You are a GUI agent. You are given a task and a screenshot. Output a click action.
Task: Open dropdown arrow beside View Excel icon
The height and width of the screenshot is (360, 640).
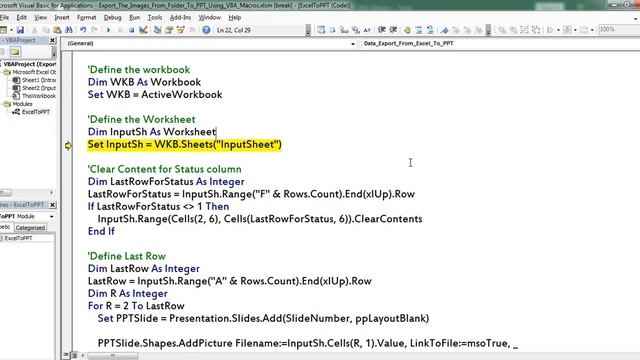coord(11,30)
